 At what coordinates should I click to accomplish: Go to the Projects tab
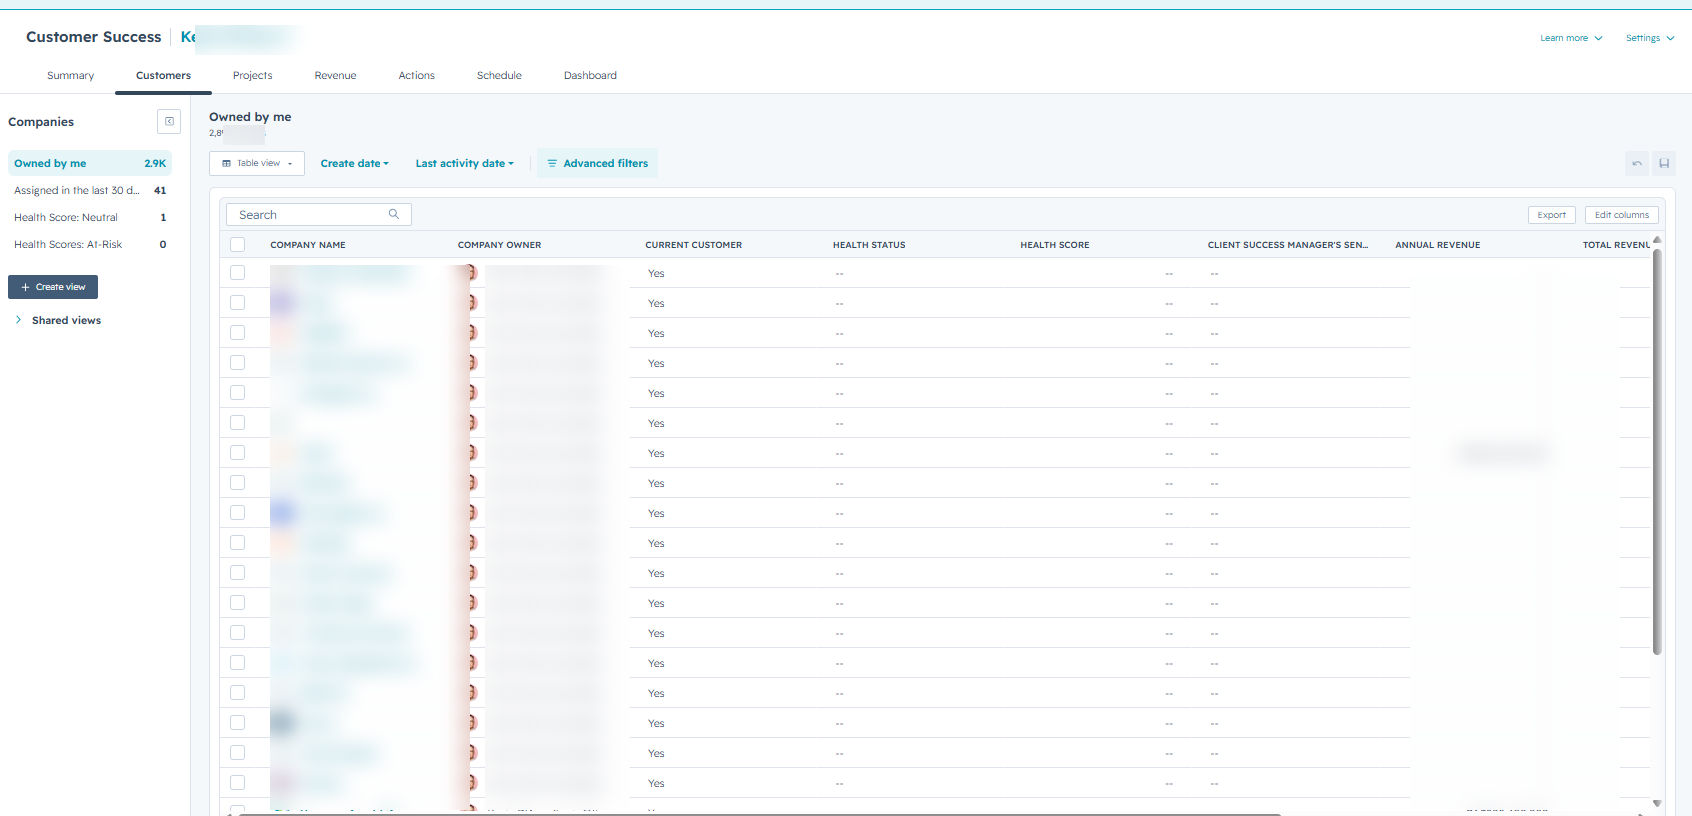coord(253,76)
